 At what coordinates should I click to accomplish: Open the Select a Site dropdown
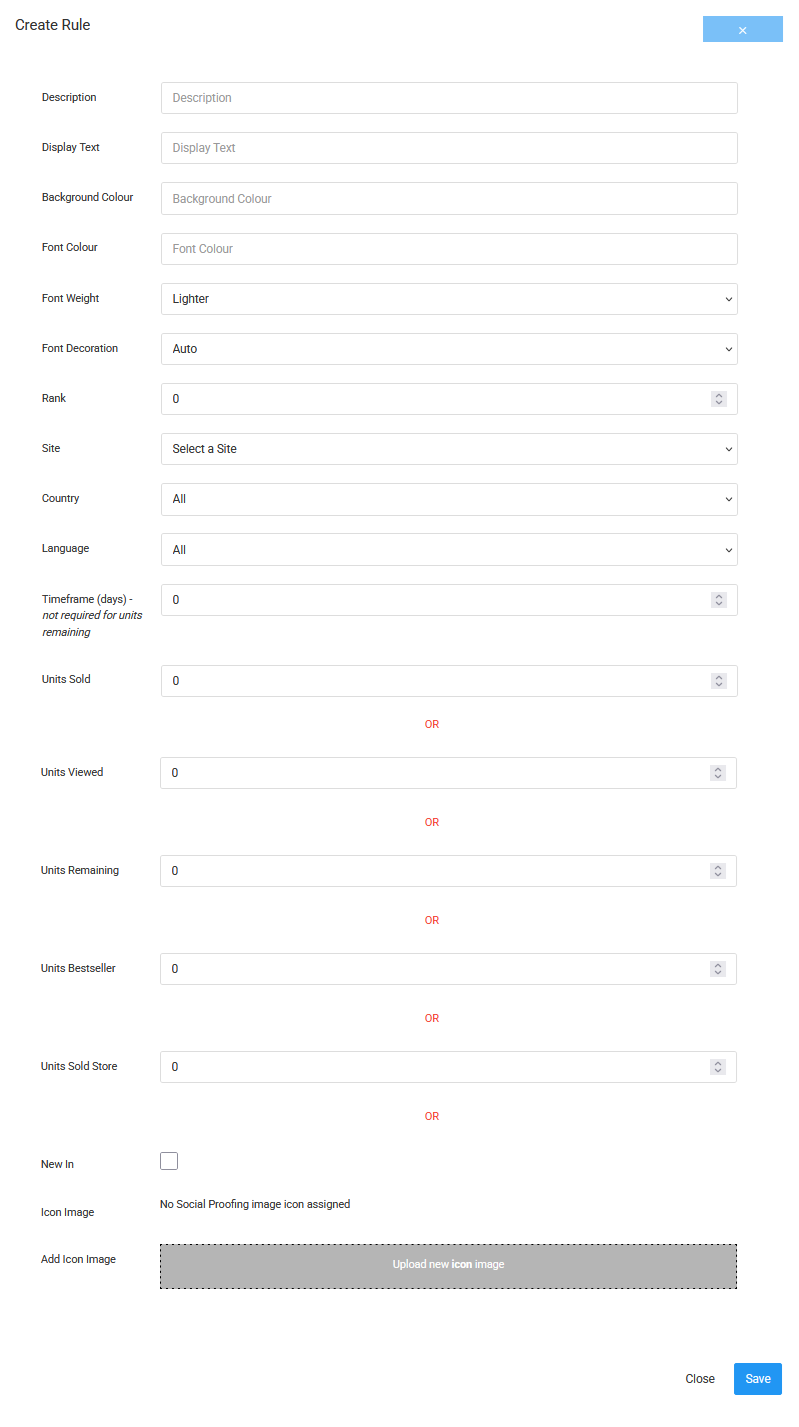pyautogui.click(x=448, y=449)
